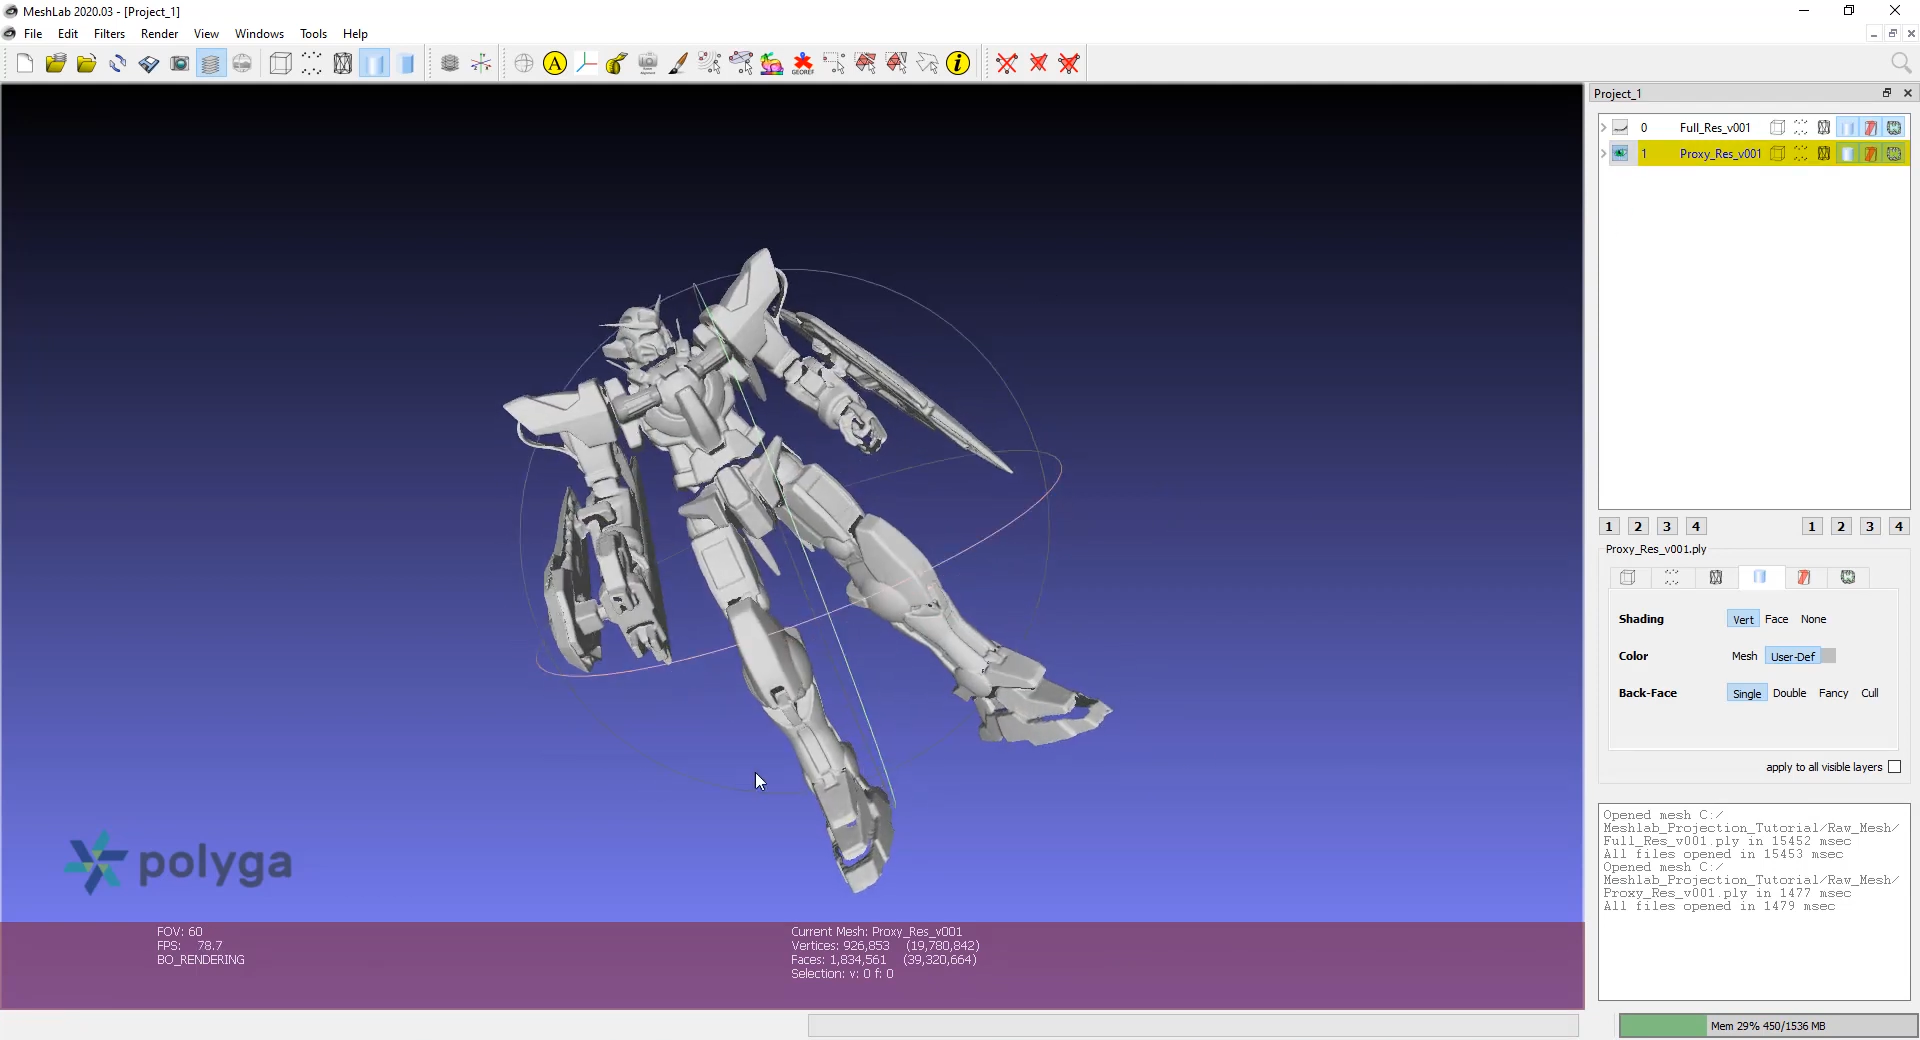The width and height of the screenshot is (1920, 1040).
Task: Toggle edge decorator icon in Proxy_Res_v001 row
Action: 1894,154
